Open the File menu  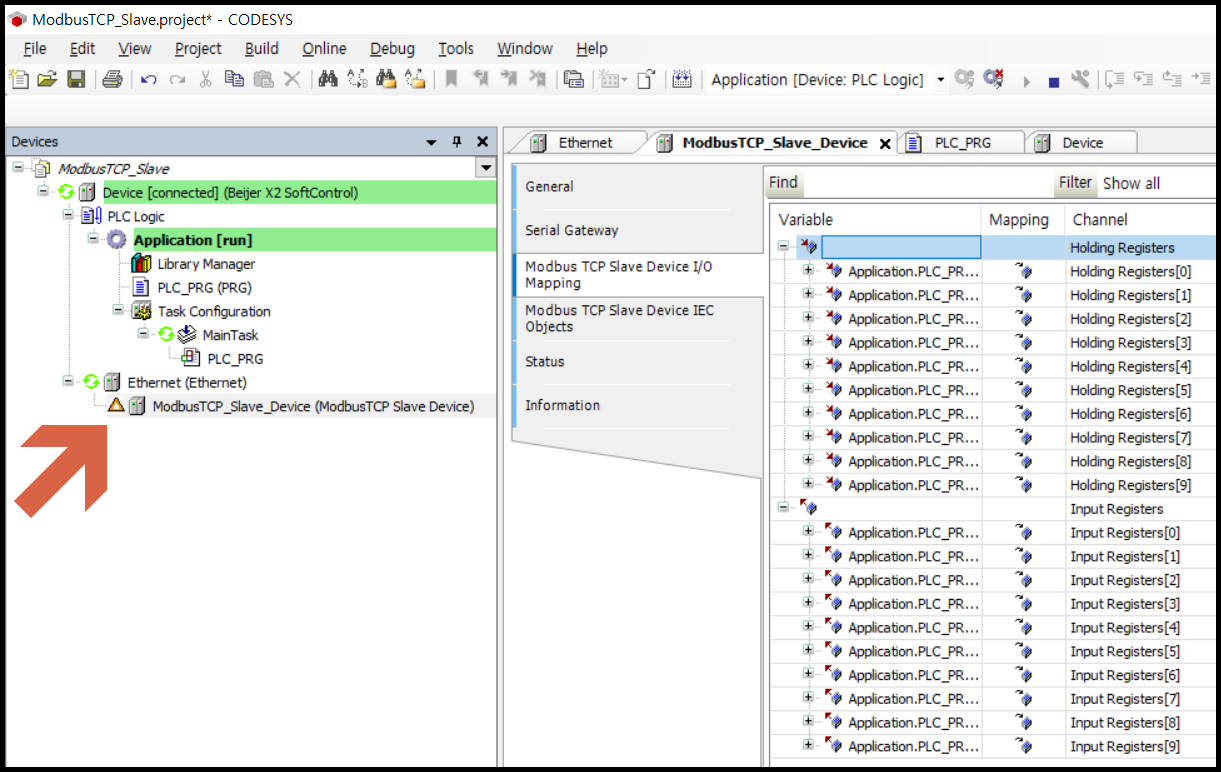pos(35,48)
